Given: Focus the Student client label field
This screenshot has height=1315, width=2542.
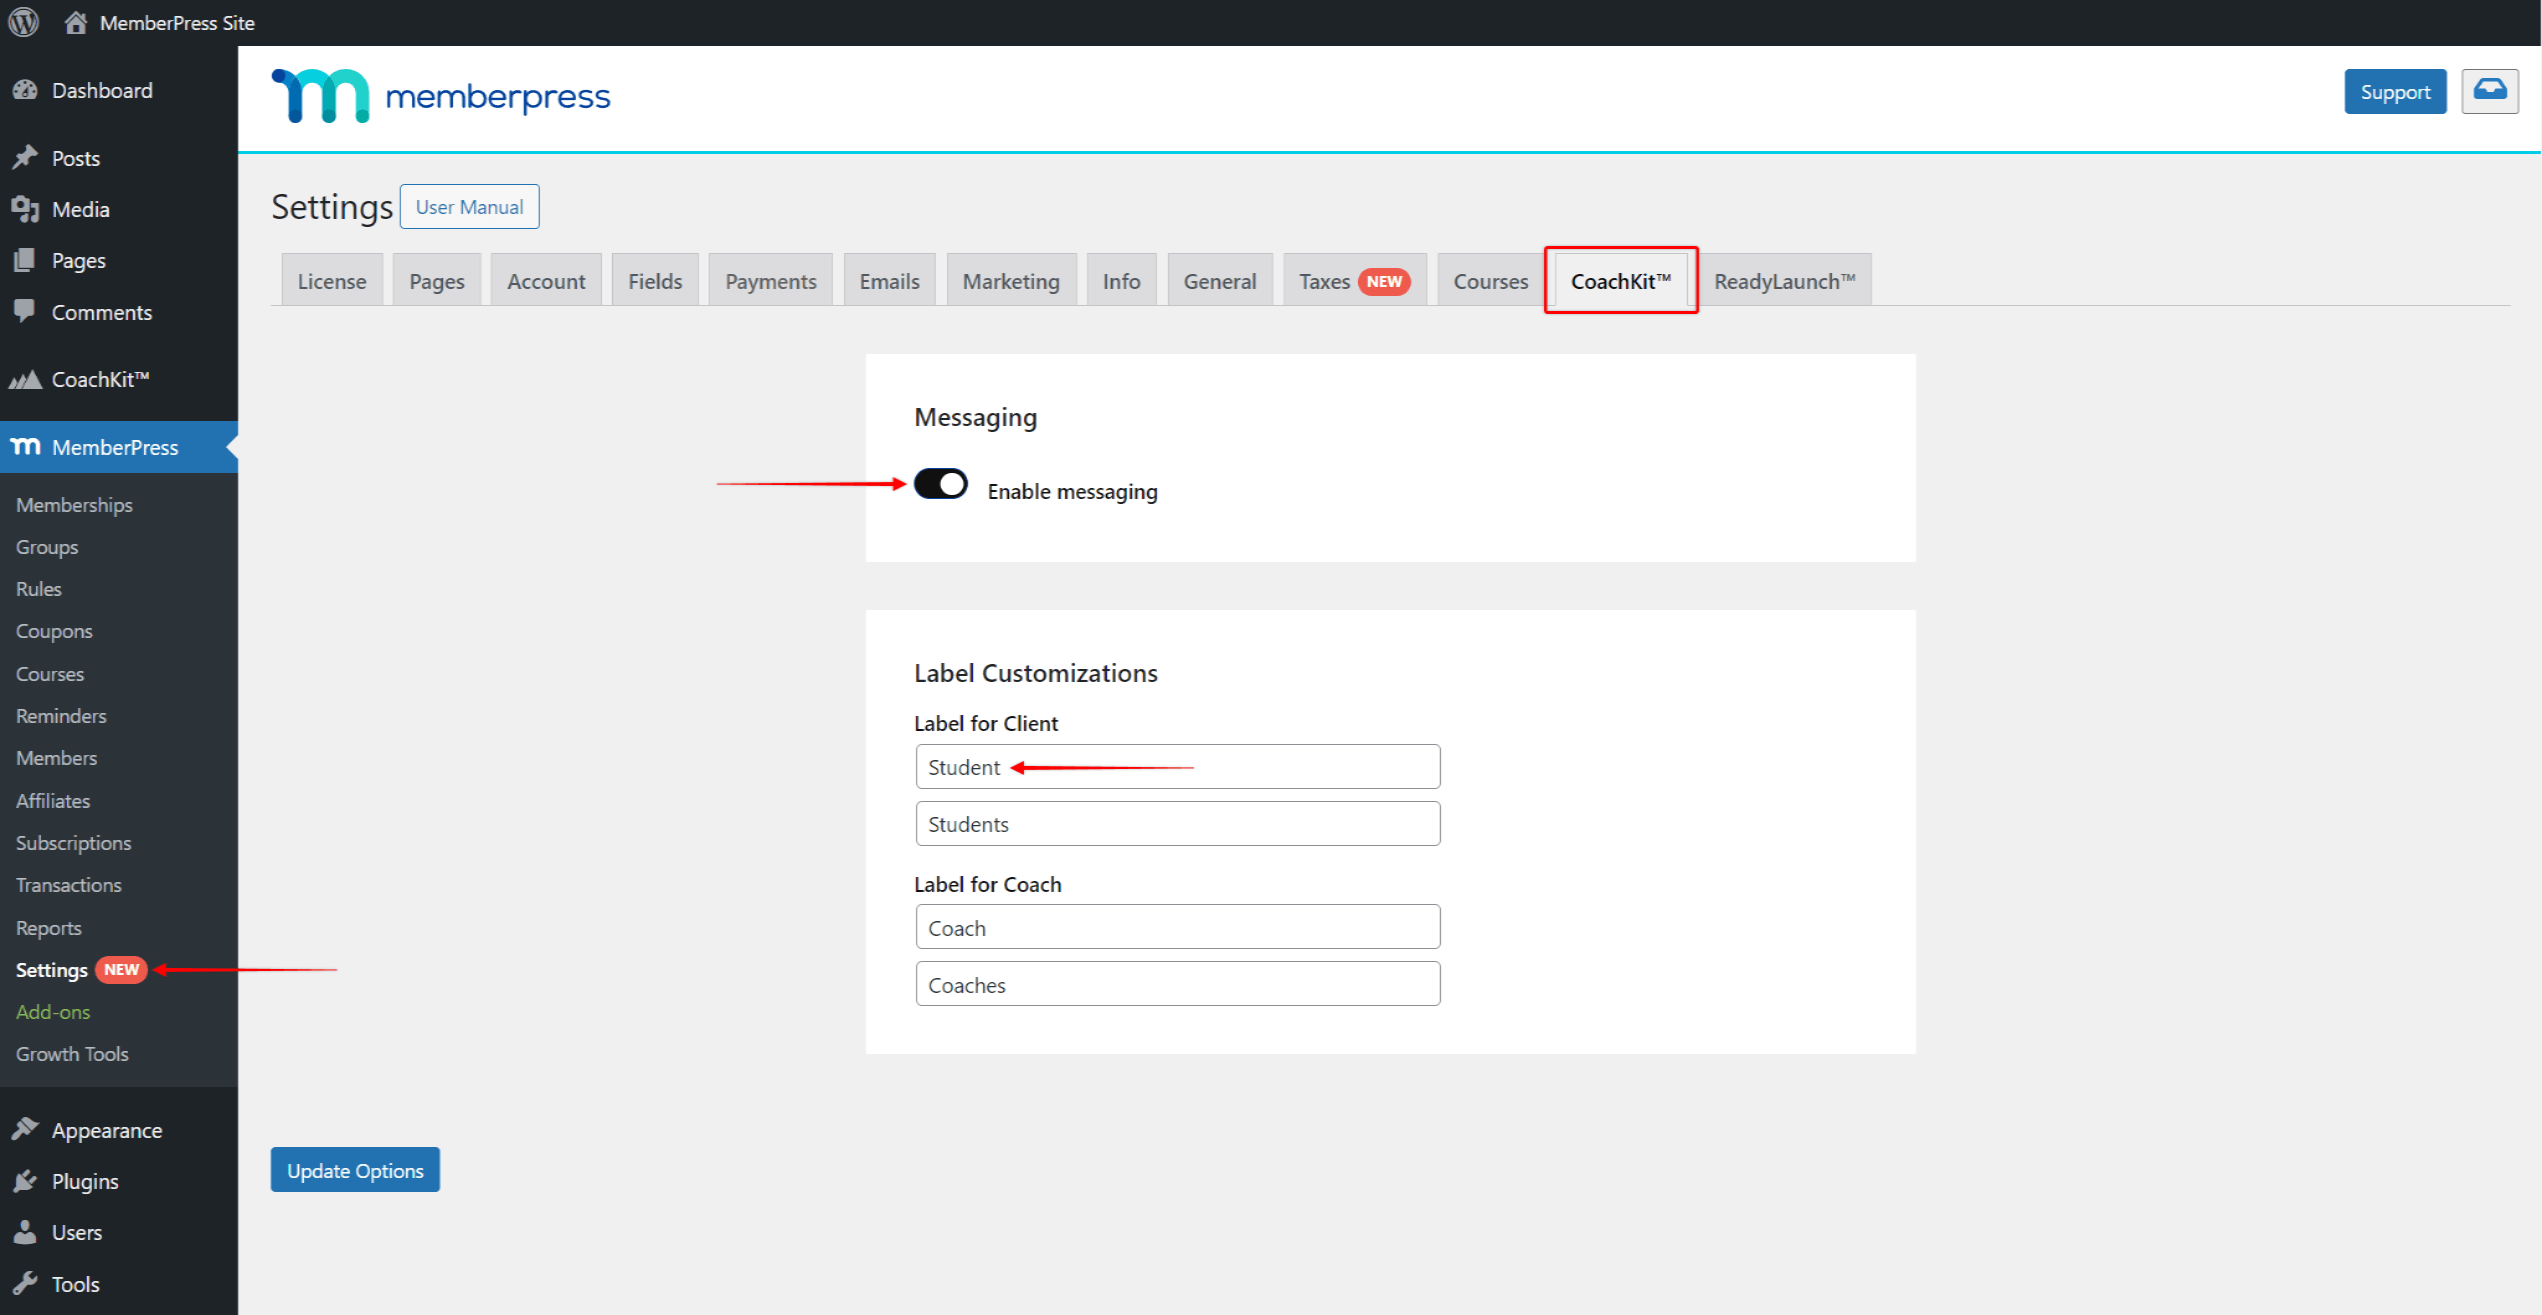Looking at the screenshot, I should (1177, 767).
